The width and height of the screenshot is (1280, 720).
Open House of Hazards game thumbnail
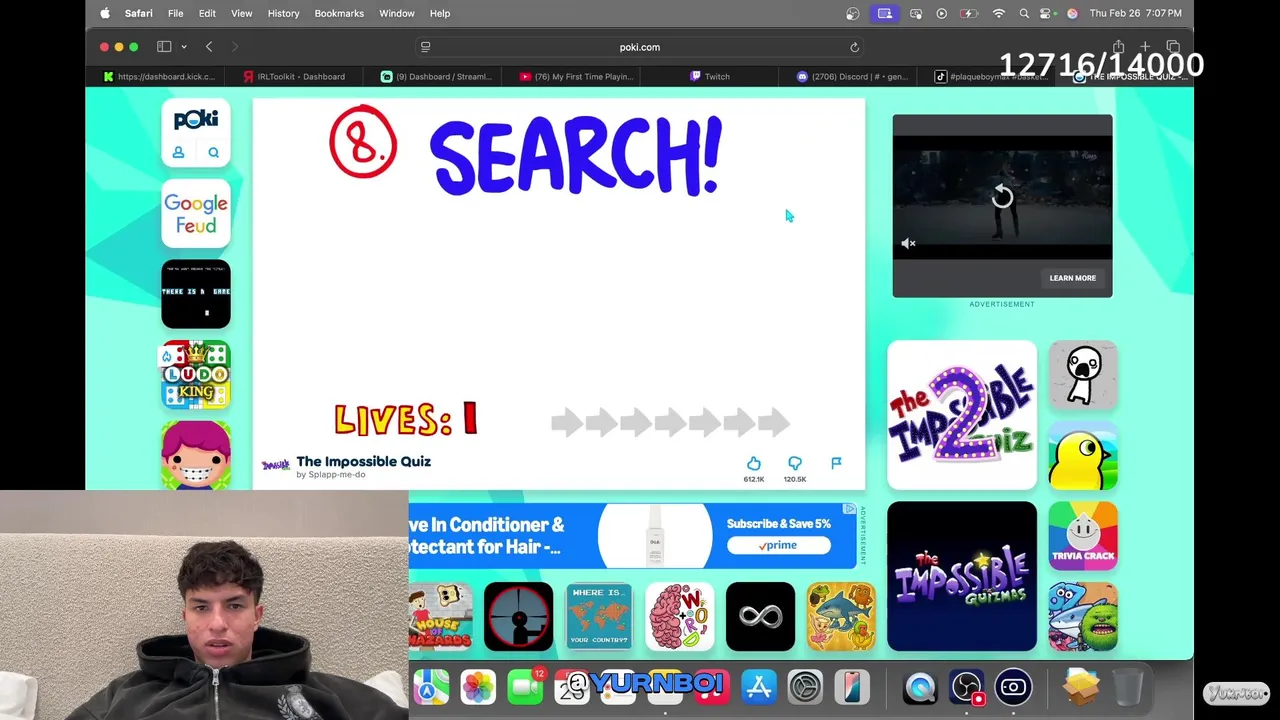[x=440, y=616]
